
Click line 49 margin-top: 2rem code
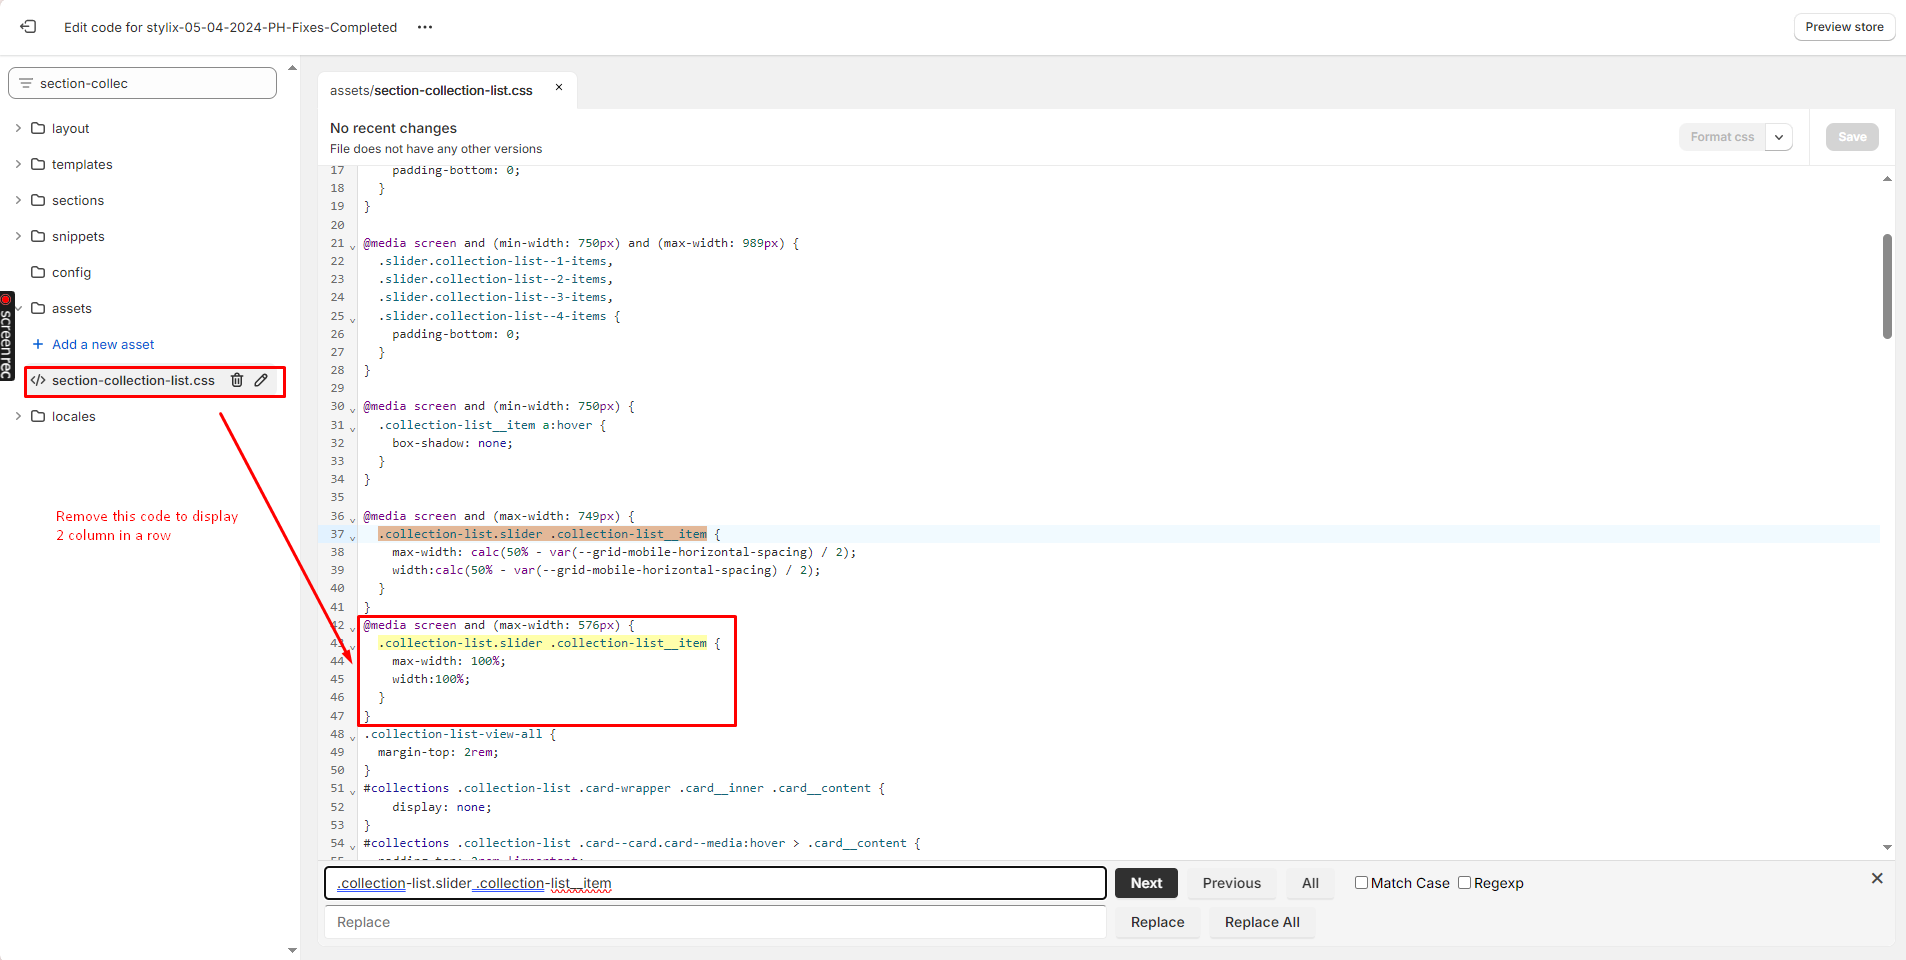point(438,752)
